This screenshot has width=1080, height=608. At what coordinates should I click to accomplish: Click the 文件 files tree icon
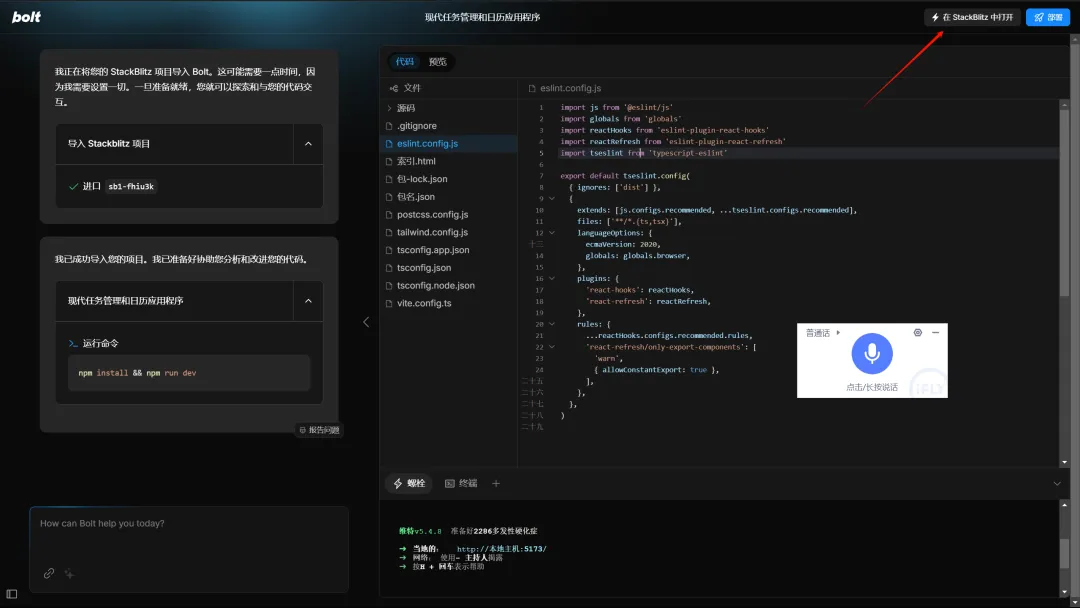click(x=394, y=88)
